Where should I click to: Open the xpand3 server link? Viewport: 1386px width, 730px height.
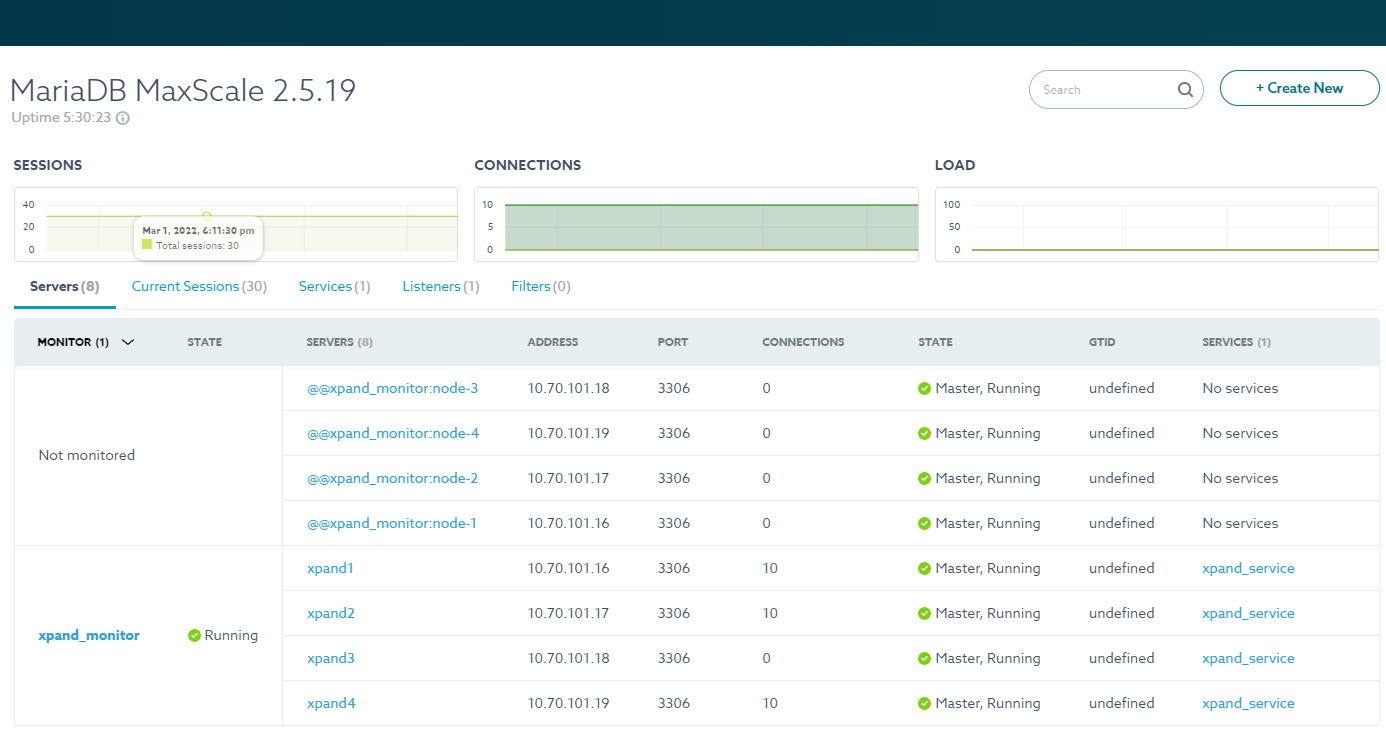pos(331,658)
